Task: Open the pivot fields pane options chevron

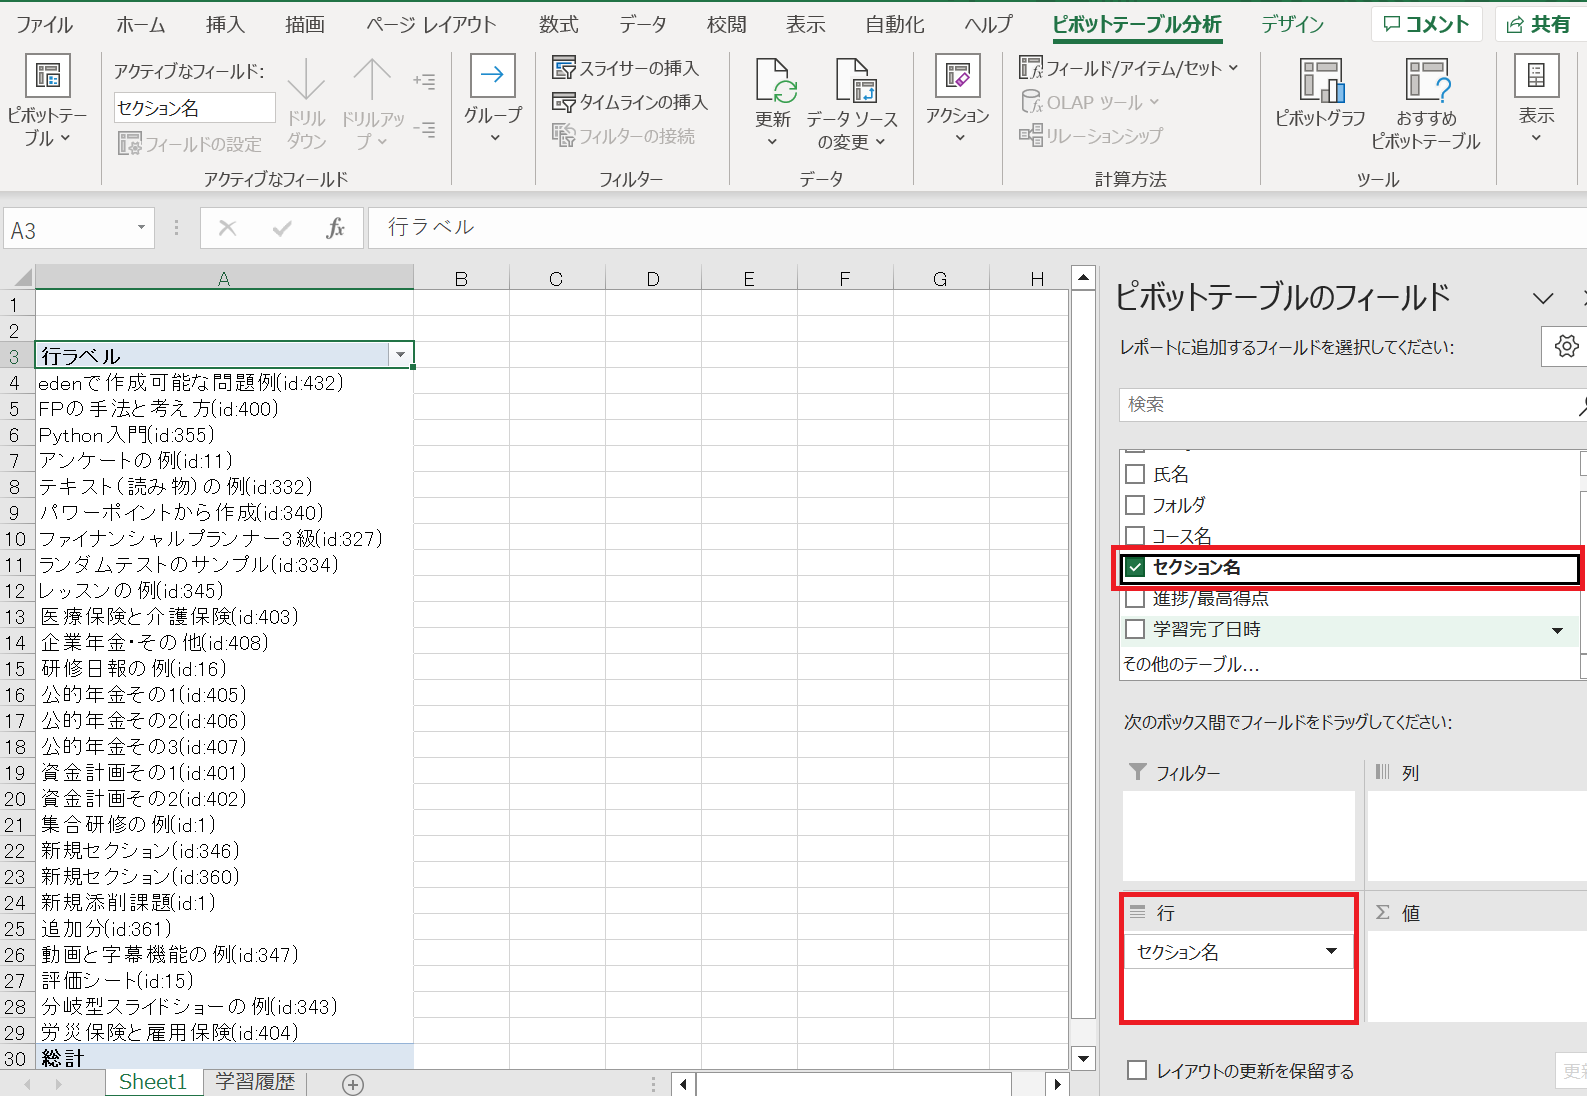Action: point(1543,298)
